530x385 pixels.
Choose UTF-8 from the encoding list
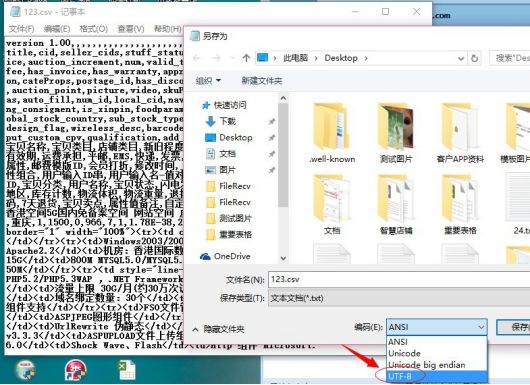437,376
